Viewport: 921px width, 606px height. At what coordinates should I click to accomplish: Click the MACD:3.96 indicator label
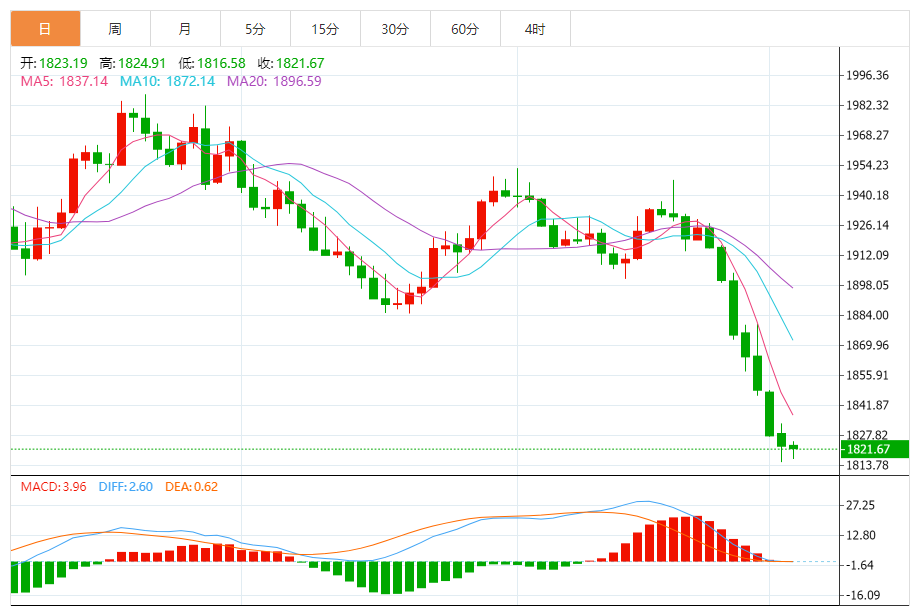53,487
